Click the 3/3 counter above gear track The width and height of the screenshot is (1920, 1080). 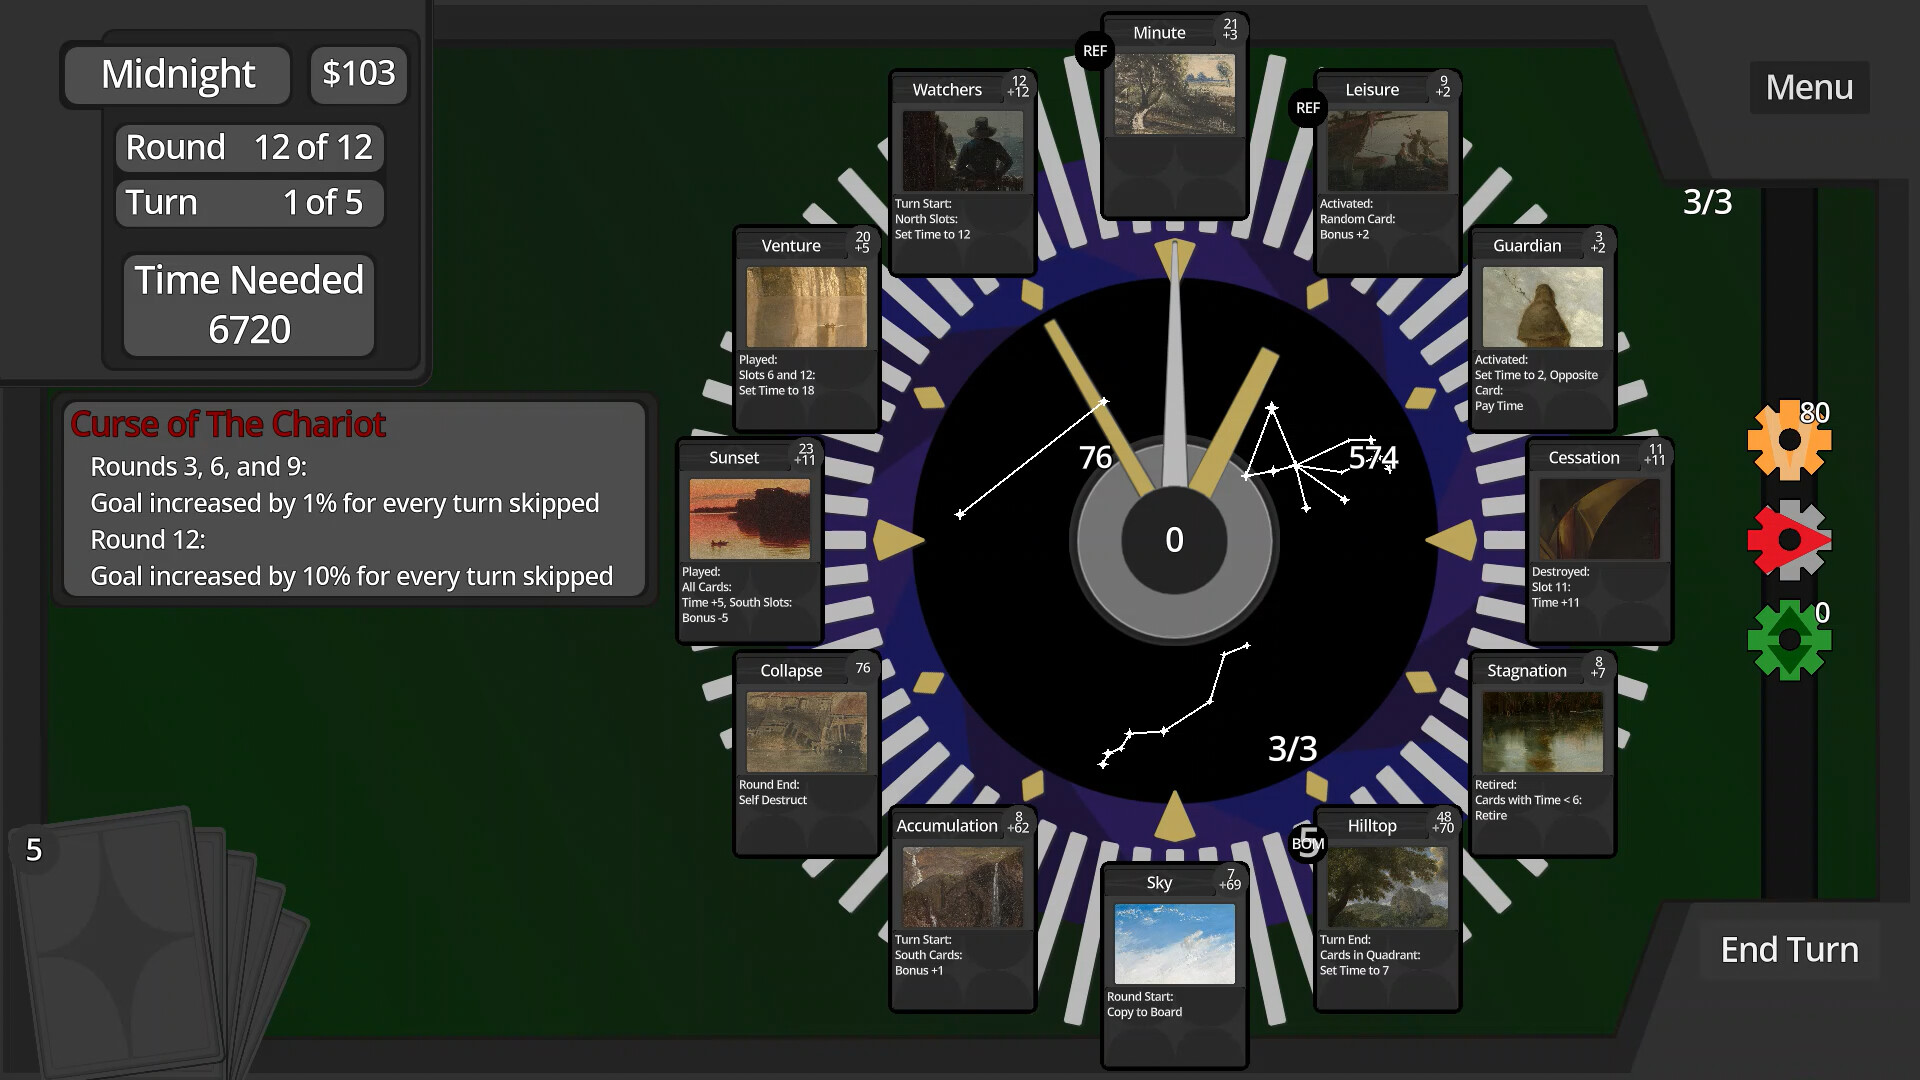[x=1707, y=202]
